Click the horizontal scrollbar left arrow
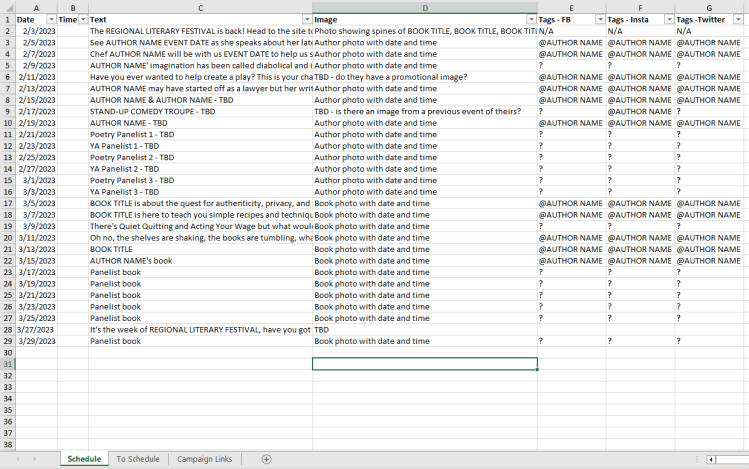The height and width of the screenshot is (469, 749). point(711,459)
